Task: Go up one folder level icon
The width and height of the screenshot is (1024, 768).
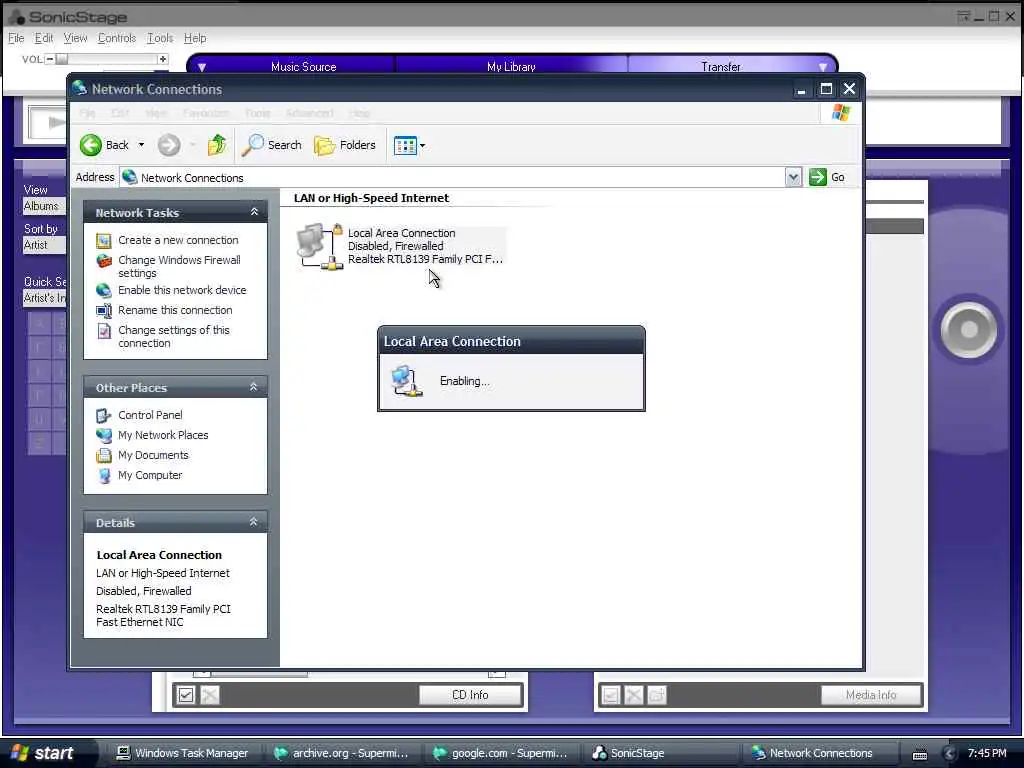Action: (x=217, y=145)
